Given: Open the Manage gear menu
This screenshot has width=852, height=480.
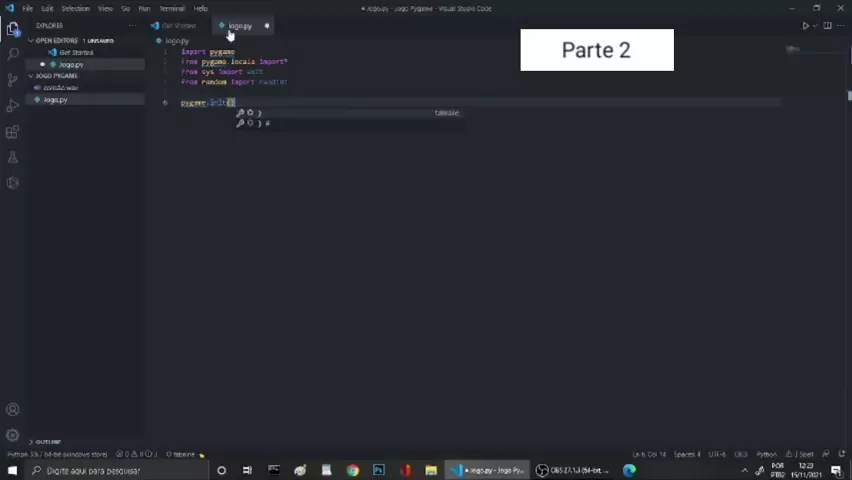Looking at the screenshot, I should (12, 435).
